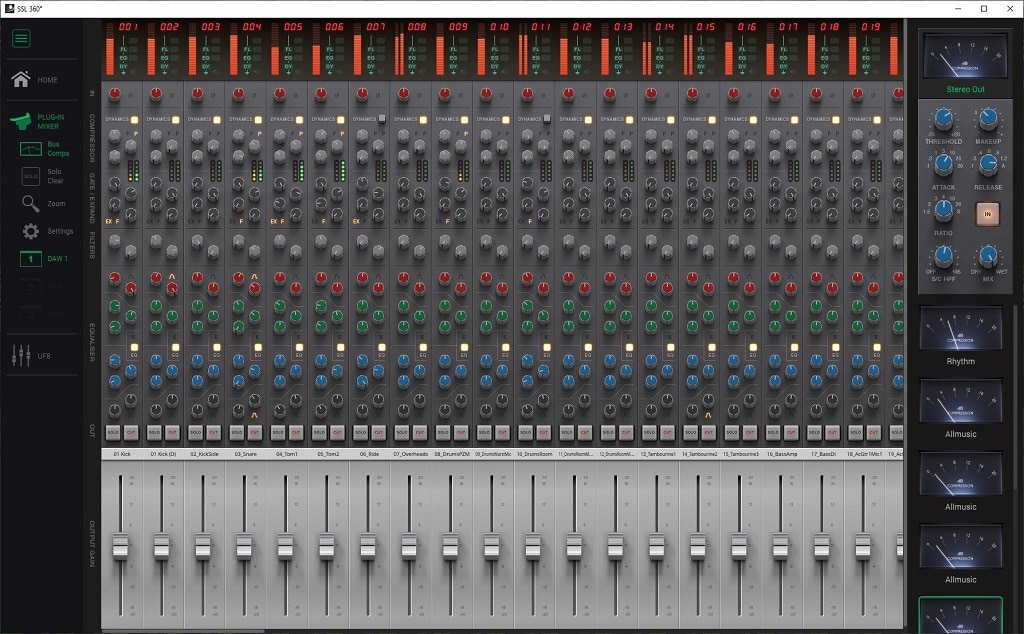Click the HF bell button on 01 Kick (D)
The image size is (1024, 634).
pyautogui.click(x=172, y=276)
